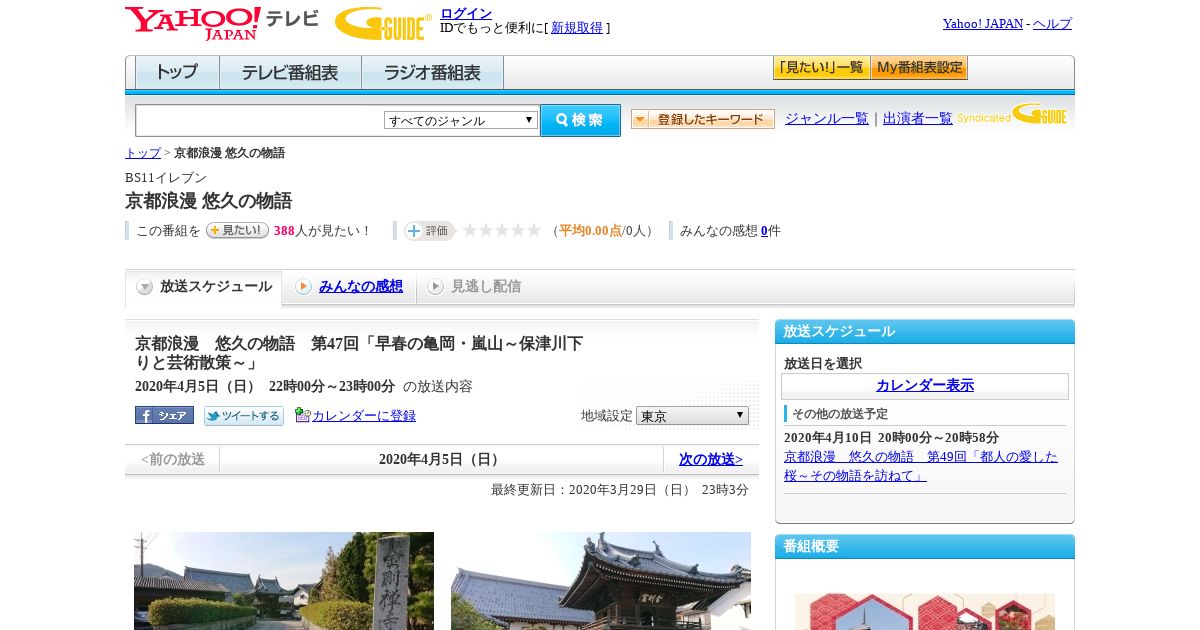This screenshot has width=1200, height=630.
Task: Click the トップ breadcrumb link
Action: (x=142, y=152)
